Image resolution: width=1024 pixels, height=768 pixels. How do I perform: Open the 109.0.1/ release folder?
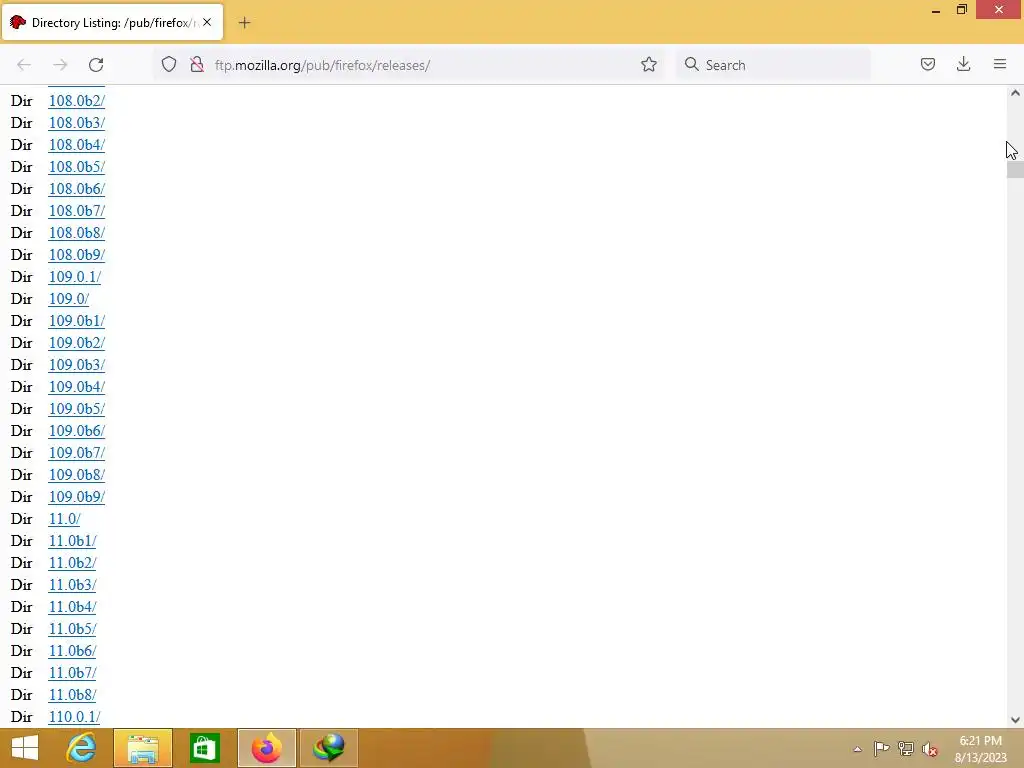(74, 277)
